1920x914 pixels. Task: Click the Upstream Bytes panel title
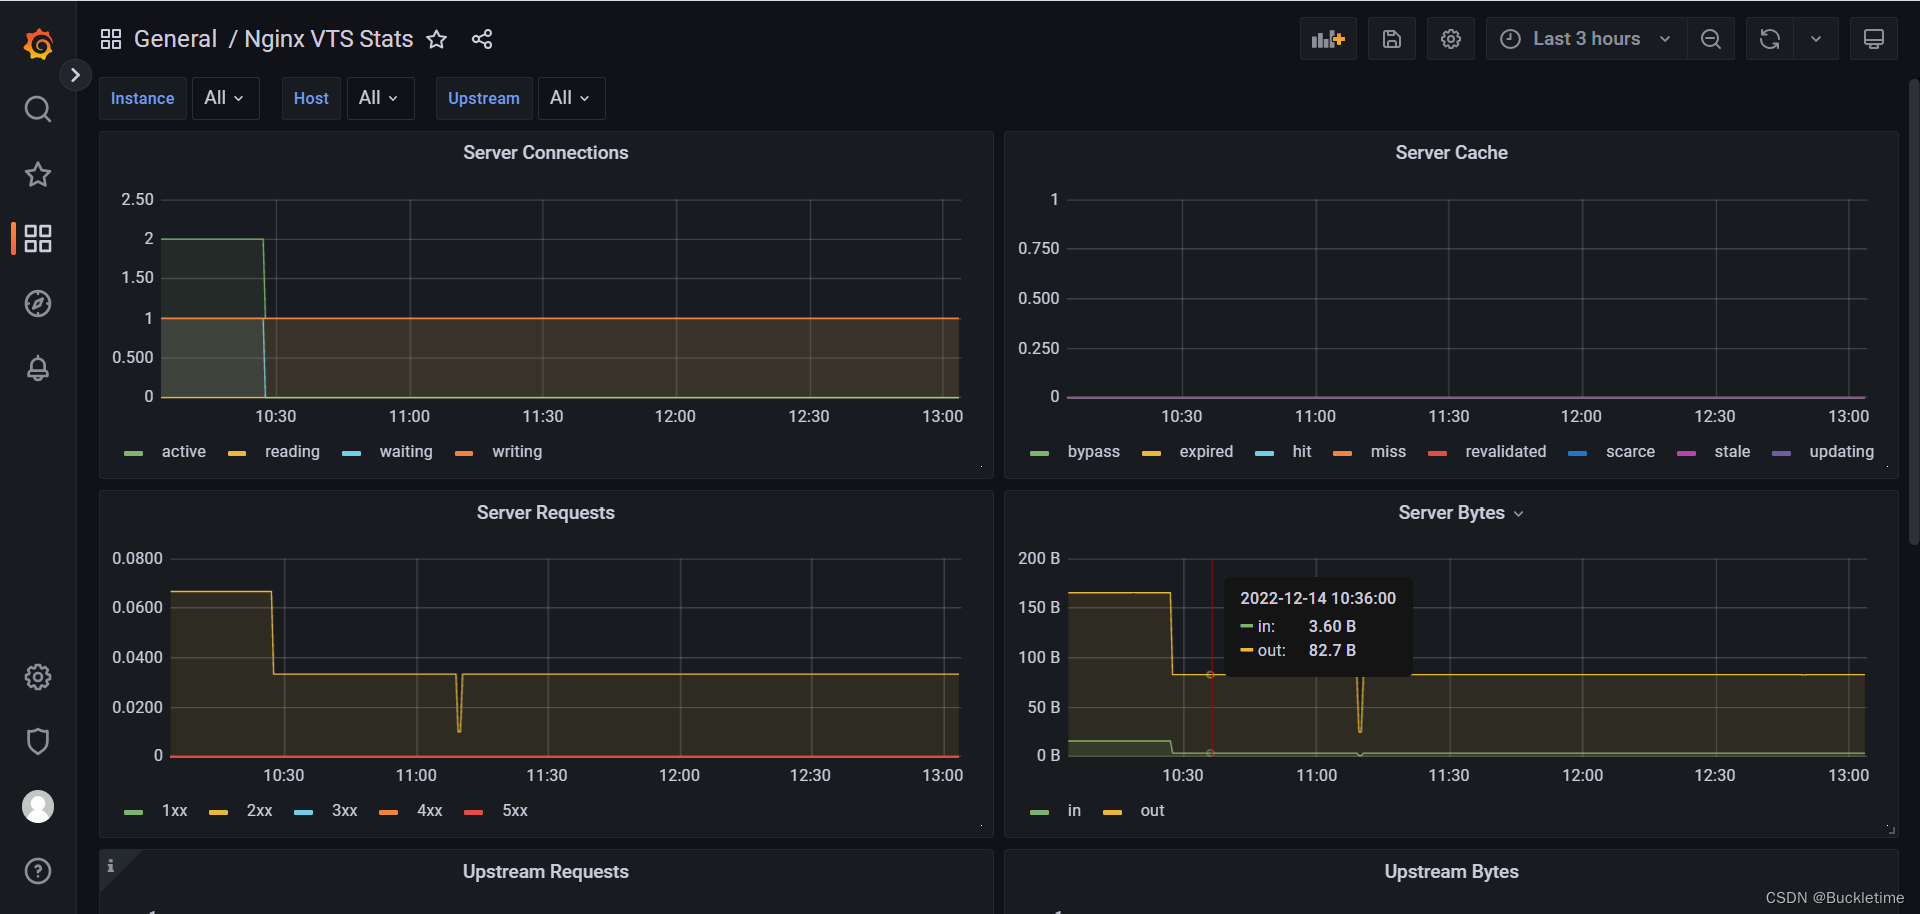tap(1451, 872)
